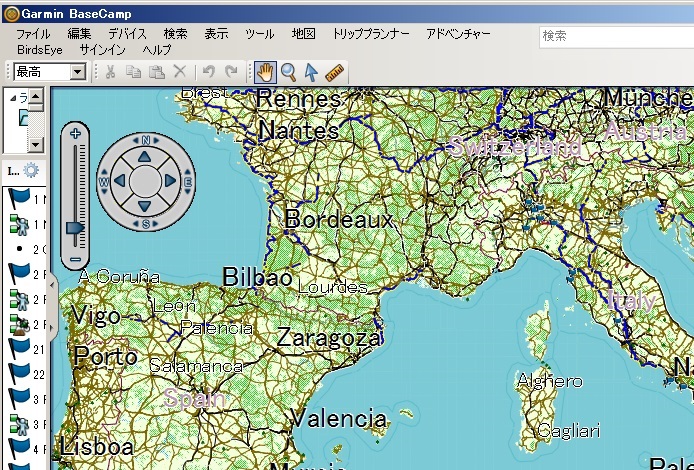This screenshot has height=470, width=694.
Task: Click the Garmin BaseCamp title bar icon
Action: coord(11,14)
